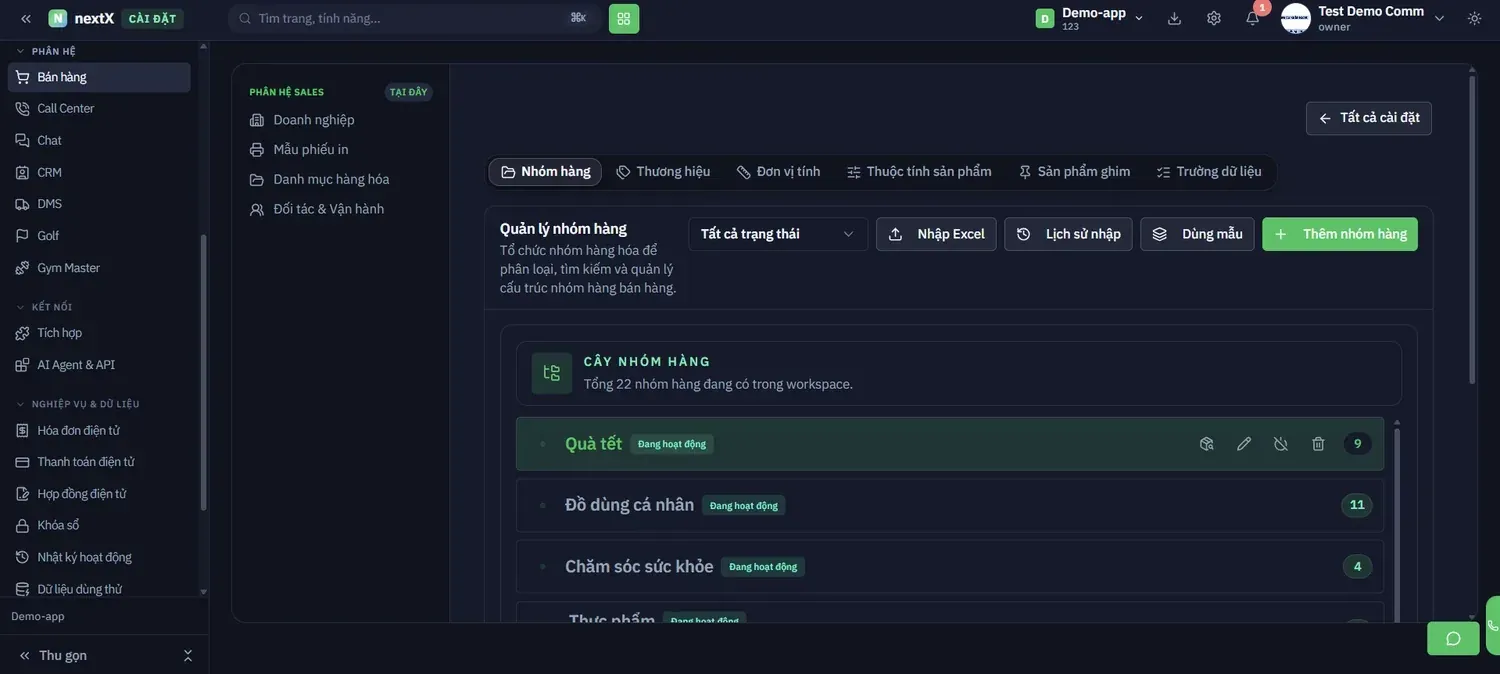Switch to the Đơn vị tính tab
Screen dimensions: 1500x674
[779, 172]
